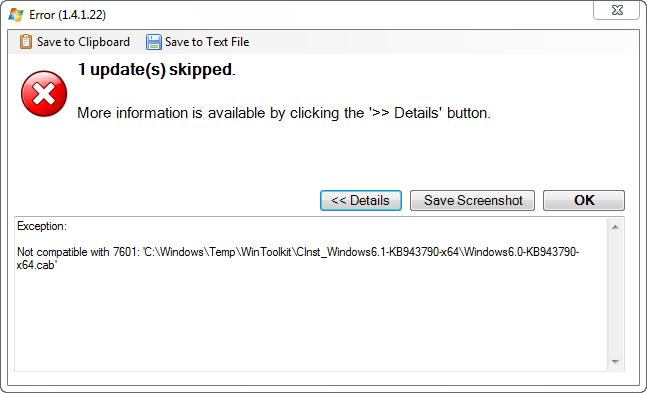Click the scrollbar track in the details pane
The height and width of the screenshot is (393, 647).
coord(615,294)
